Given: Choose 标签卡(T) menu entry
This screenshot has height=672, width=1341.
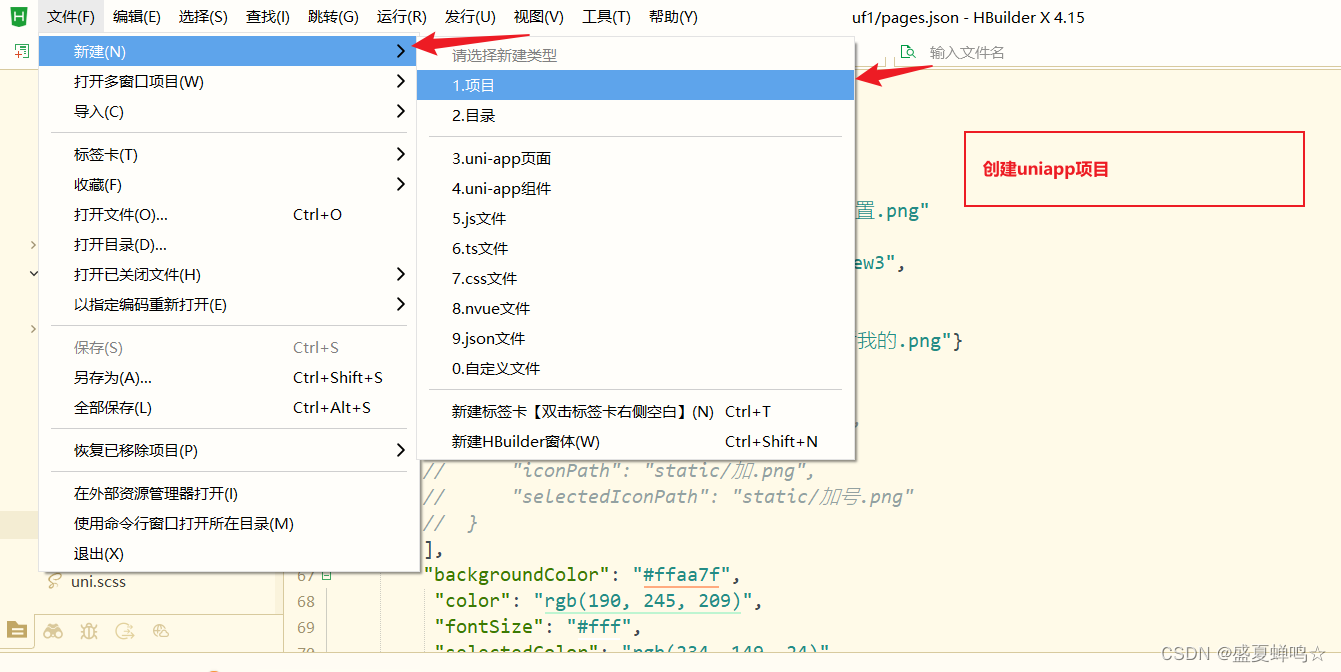Looking at the screenshot, I should [228, 154].
